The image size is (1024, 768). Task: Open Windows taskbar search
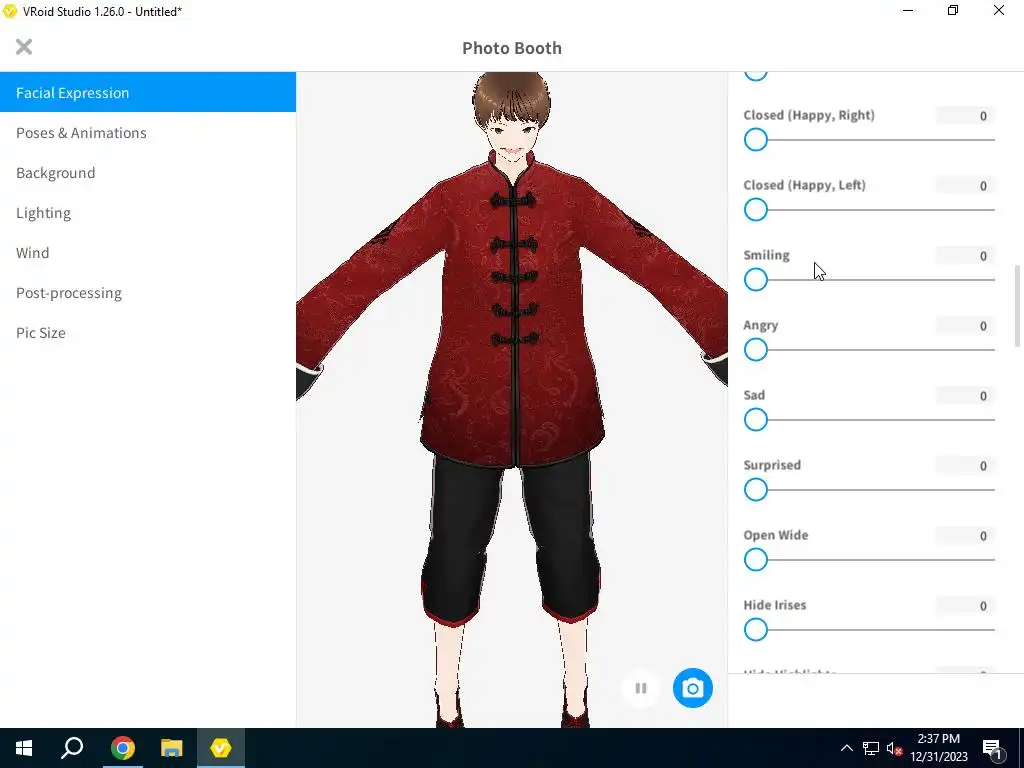point(72,748)
